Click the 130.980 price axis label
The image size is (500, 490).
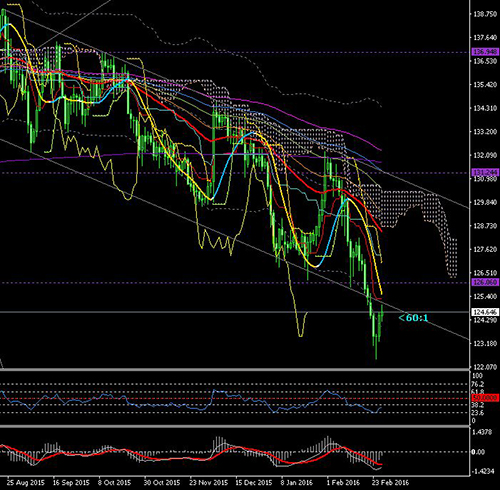485,179
